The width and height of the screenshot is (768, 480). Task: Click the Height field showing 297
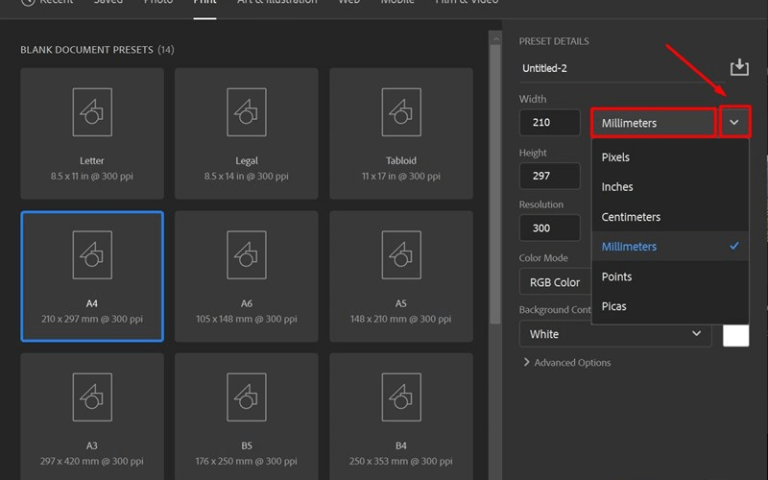(x=550, y=175)
